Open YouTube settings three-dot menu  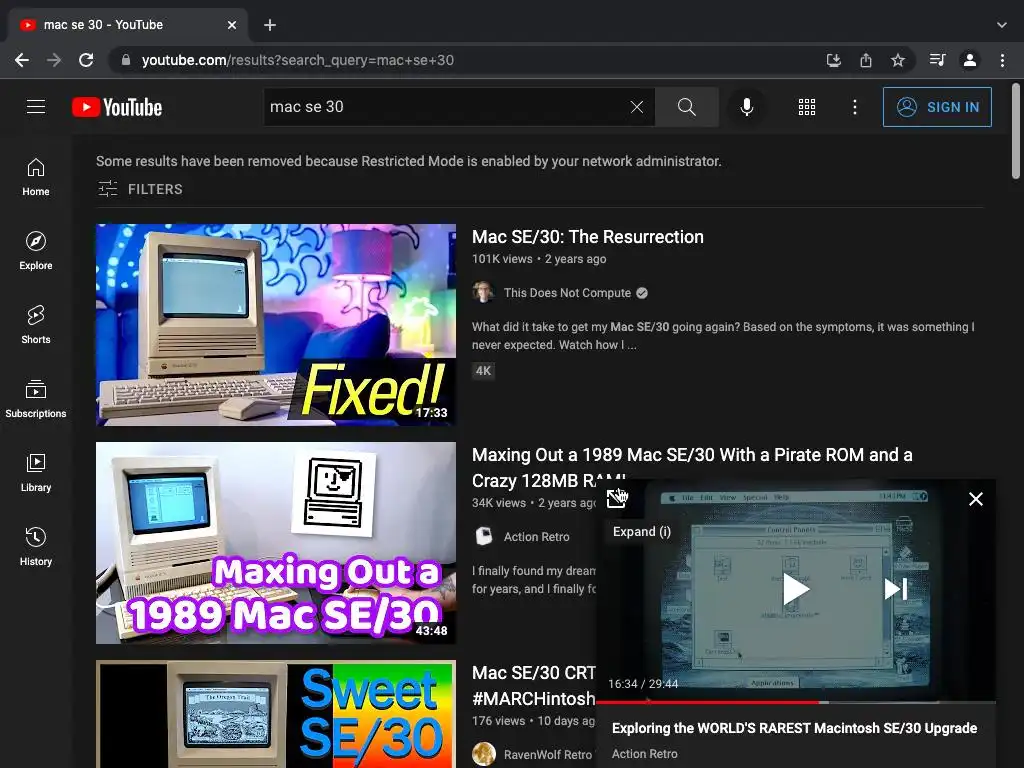[854, 107]
